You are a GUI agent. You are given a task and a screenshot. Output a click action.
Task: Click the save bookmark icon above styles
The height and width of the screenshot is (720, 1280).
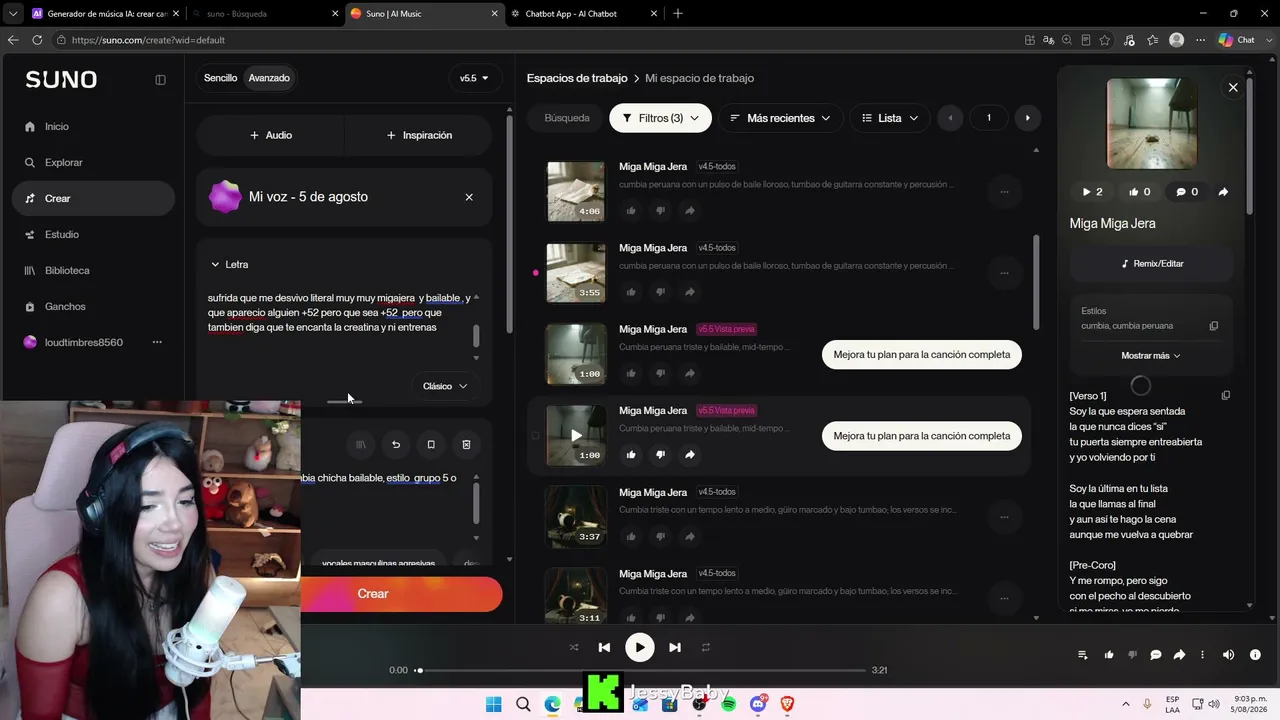click(x=431, y=445)
